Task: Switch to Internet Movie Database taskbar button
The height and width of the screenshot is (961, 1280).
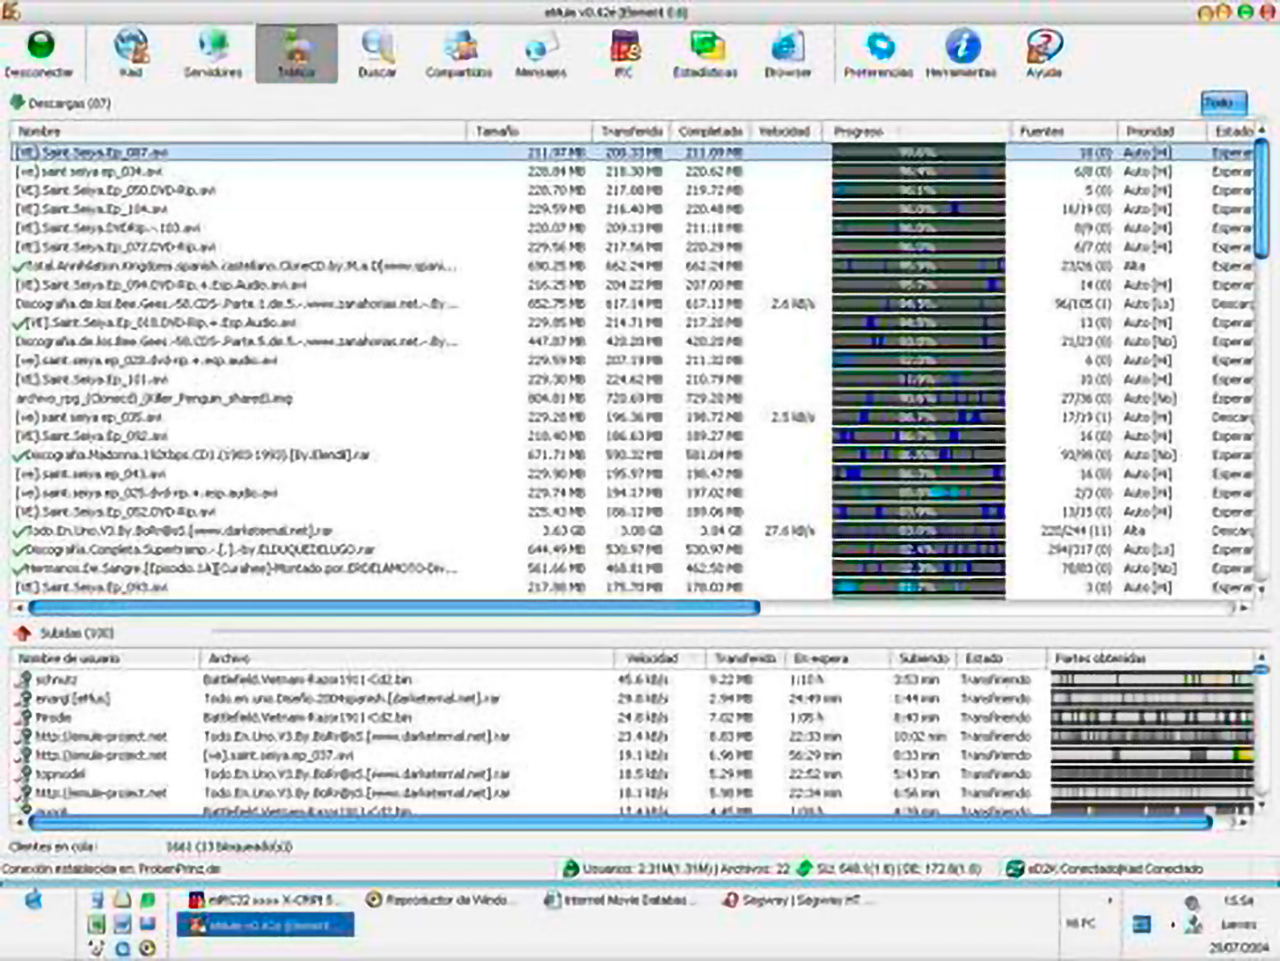Action: tap(620, 900)
